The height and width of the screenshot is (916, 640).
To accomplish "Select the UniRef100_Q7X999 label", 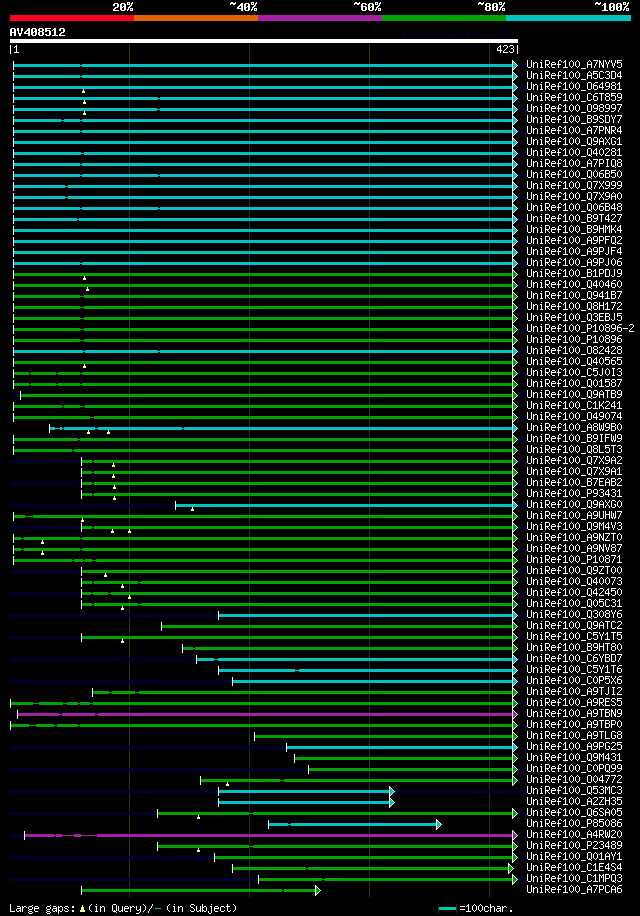I will click(574, 185).
